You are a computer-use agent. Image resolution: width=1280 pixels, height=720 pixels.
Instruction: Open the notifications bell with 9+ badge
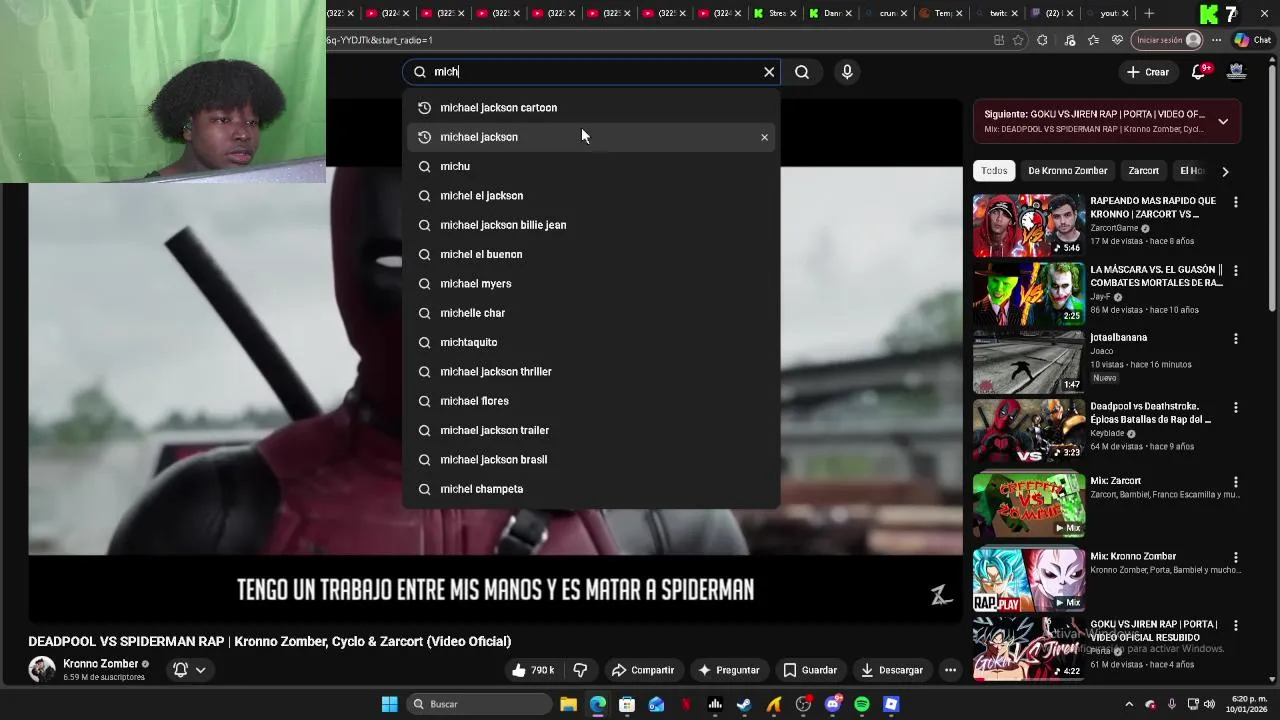(x=1199, y=72)
